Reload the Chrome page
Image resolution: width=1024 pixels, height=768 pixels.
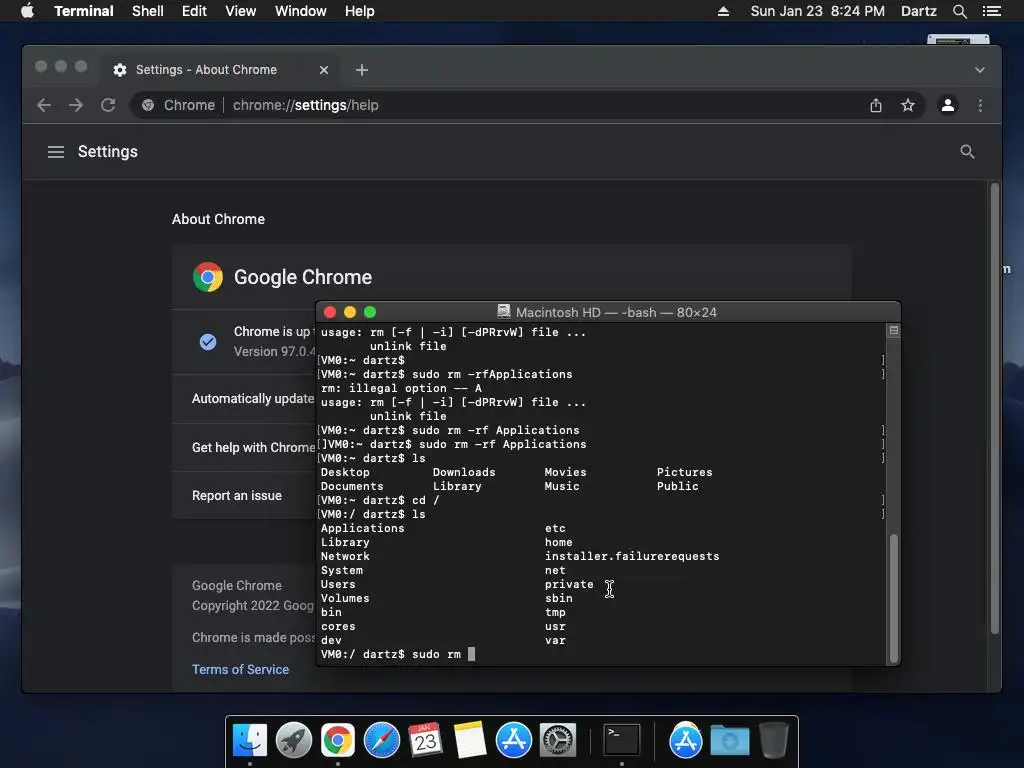pyautogui.click(x=108, y=105)
